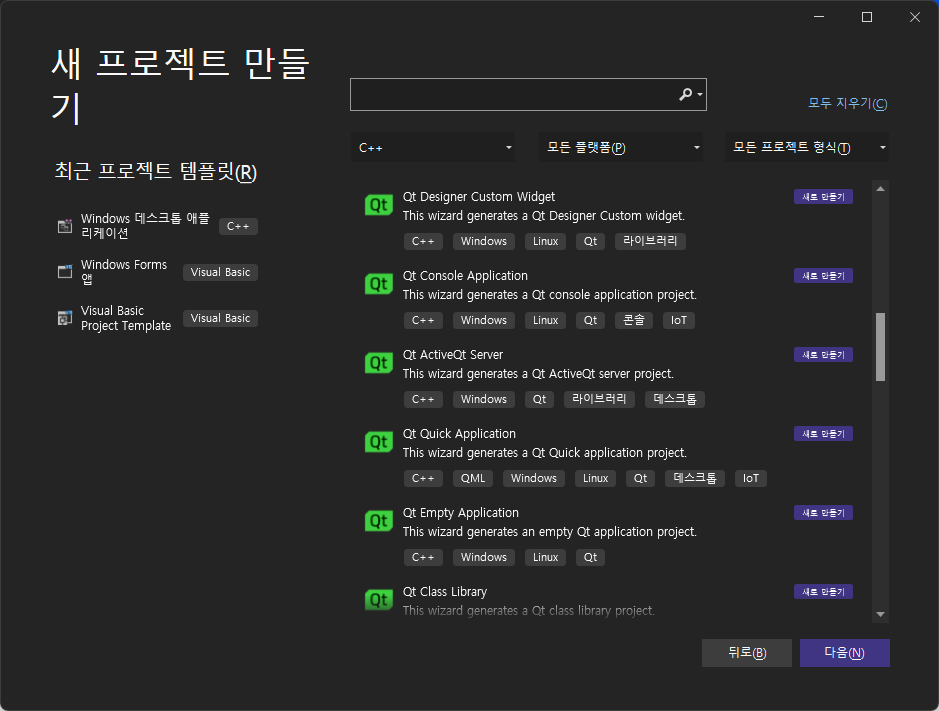Click Windows tag on Qt ActiveQt Server
This screenshot has height=711, width=939.
pos(483,399)
